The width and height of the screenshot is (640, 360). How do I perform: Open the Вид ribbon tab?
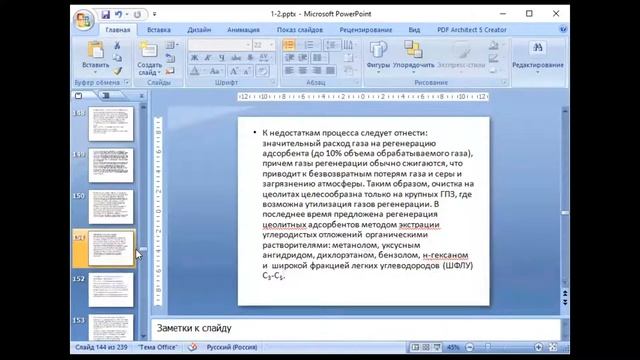tap(414, 30)
